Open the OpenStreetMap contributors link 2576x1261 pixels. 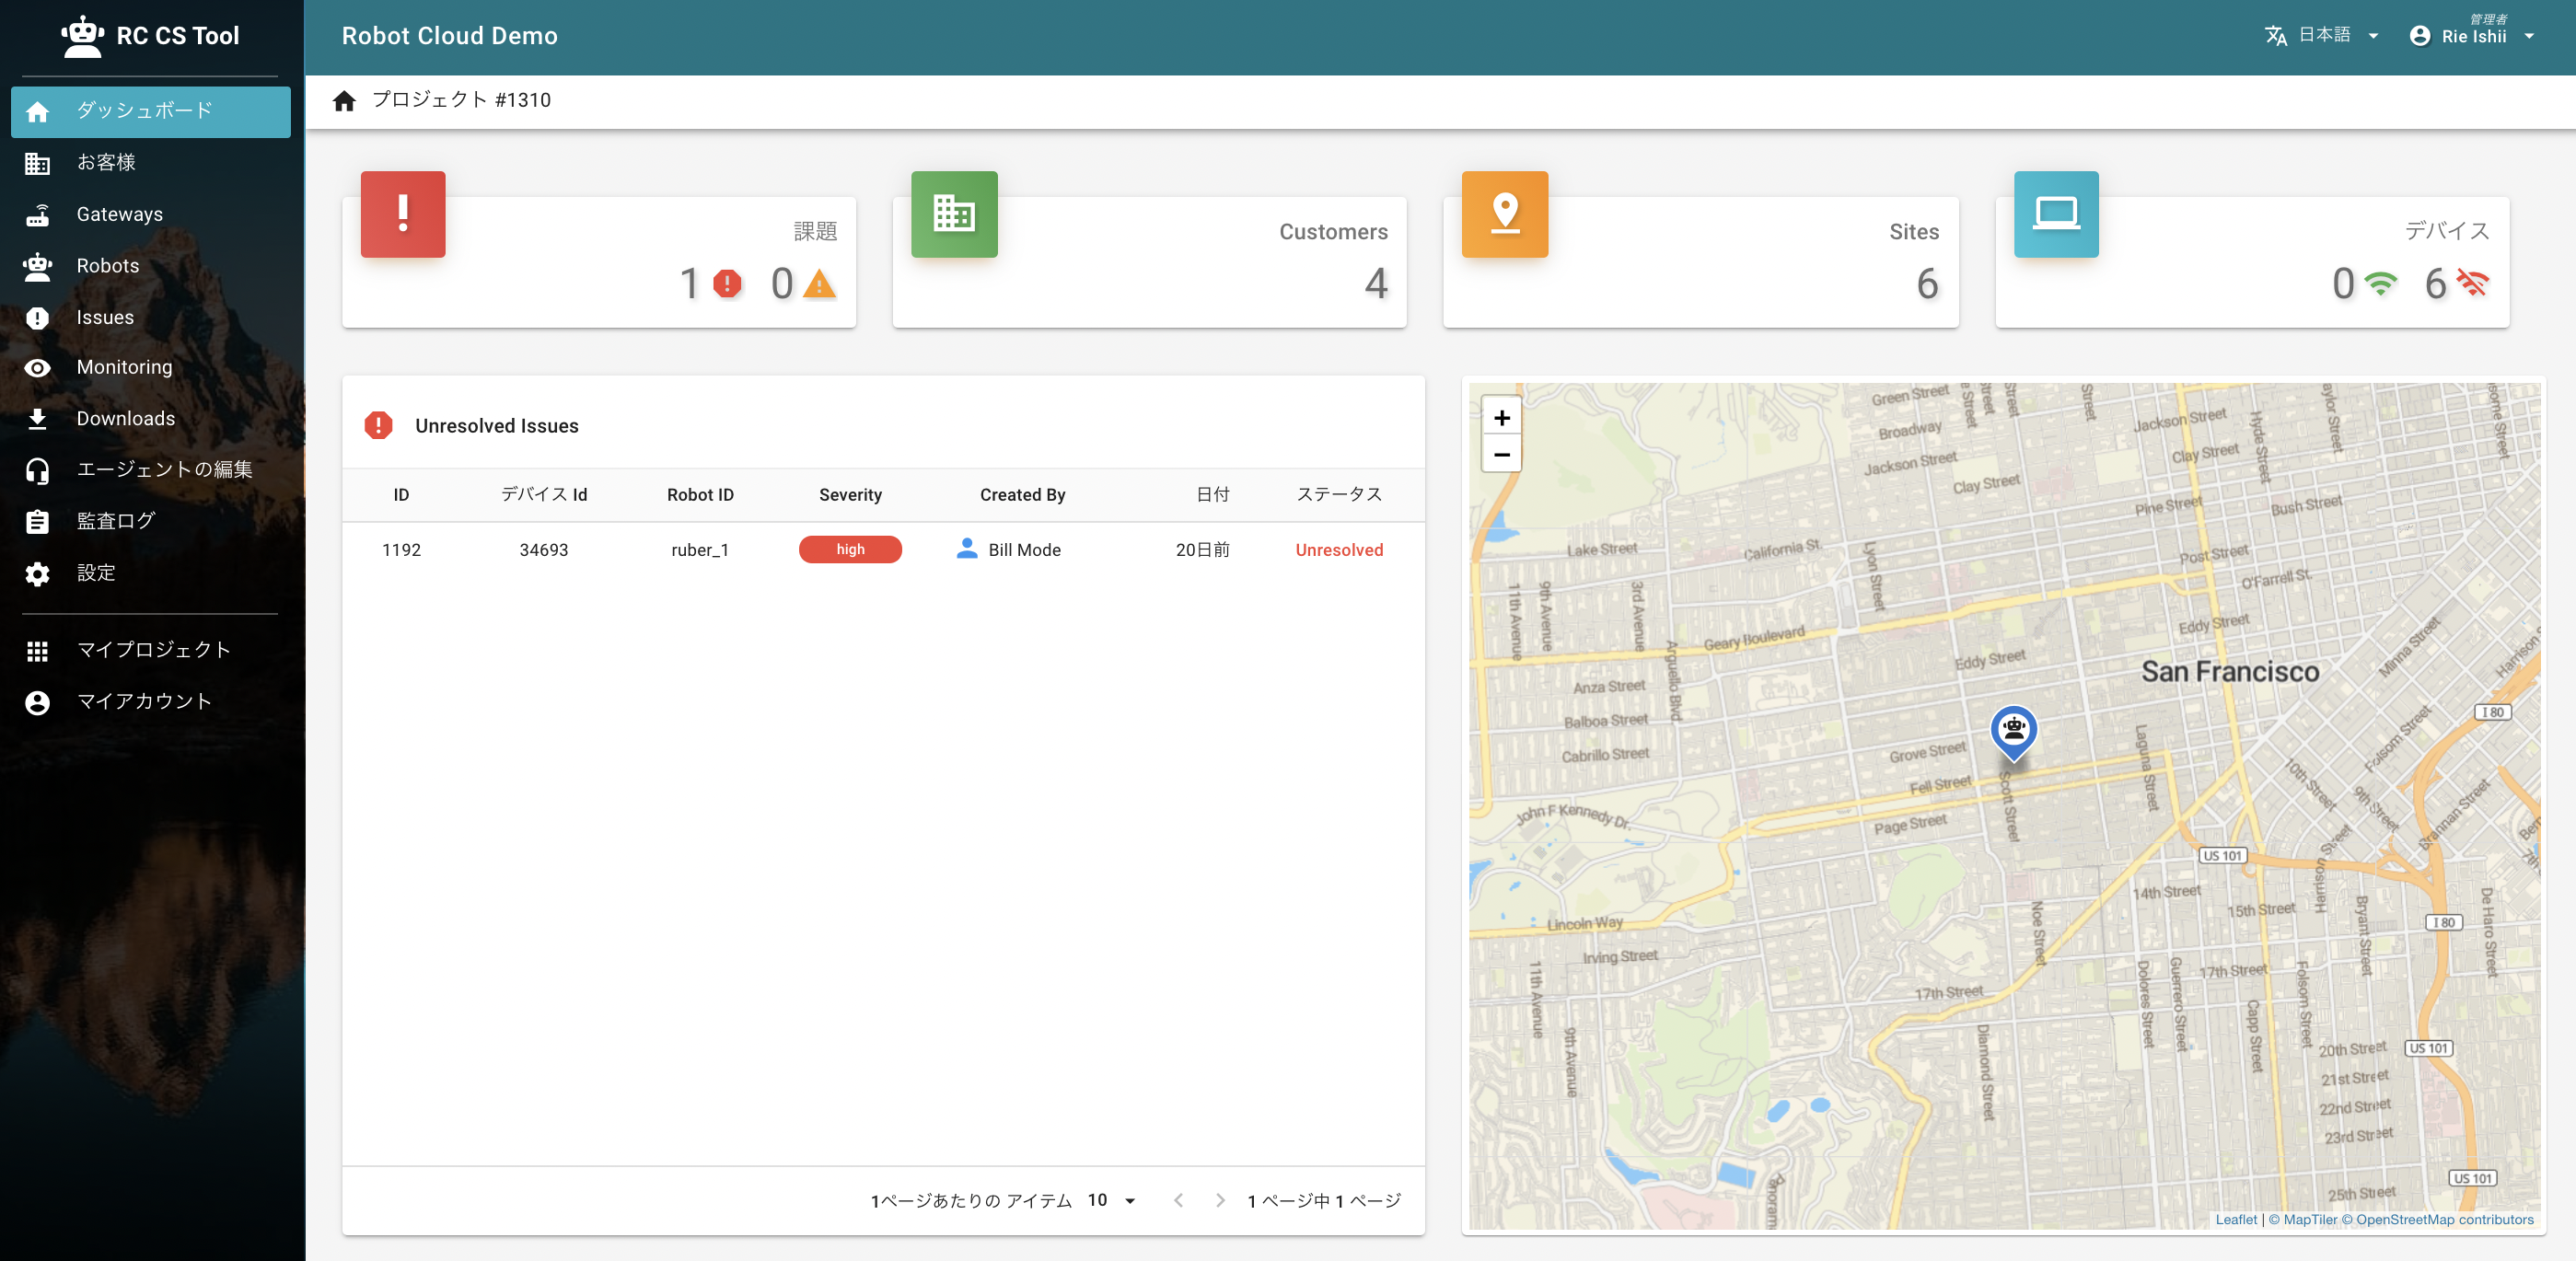2437,1220
